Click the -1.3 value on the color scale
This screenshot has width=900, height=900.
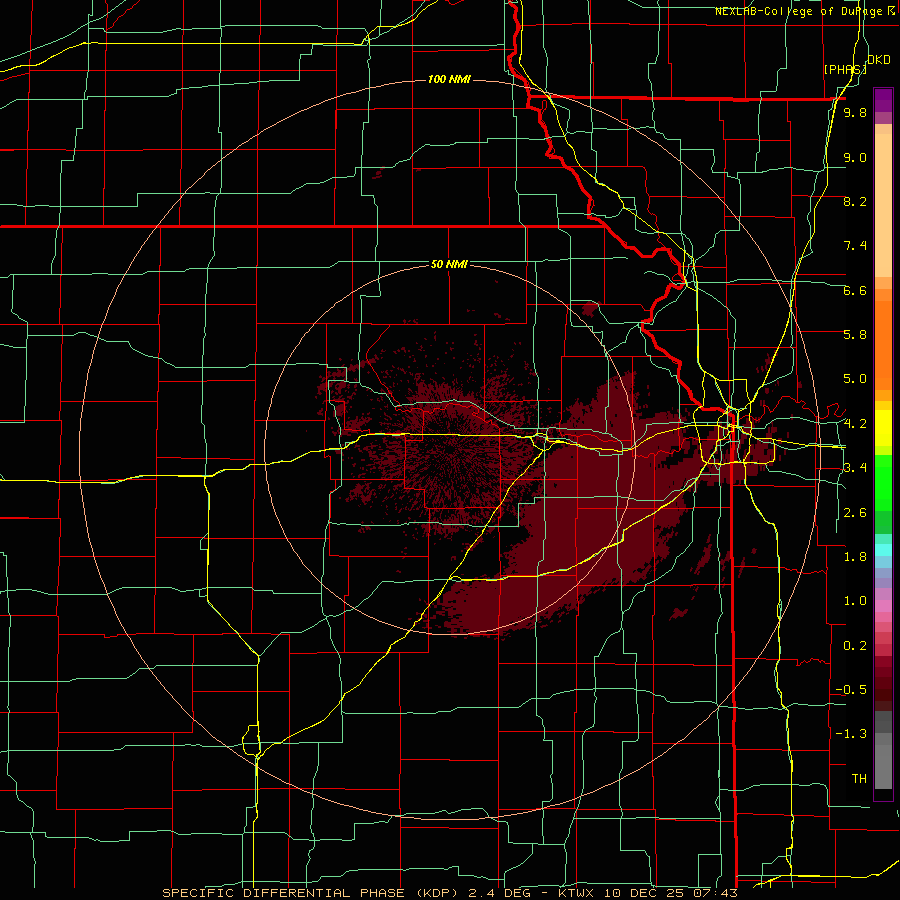coord(851,734)
